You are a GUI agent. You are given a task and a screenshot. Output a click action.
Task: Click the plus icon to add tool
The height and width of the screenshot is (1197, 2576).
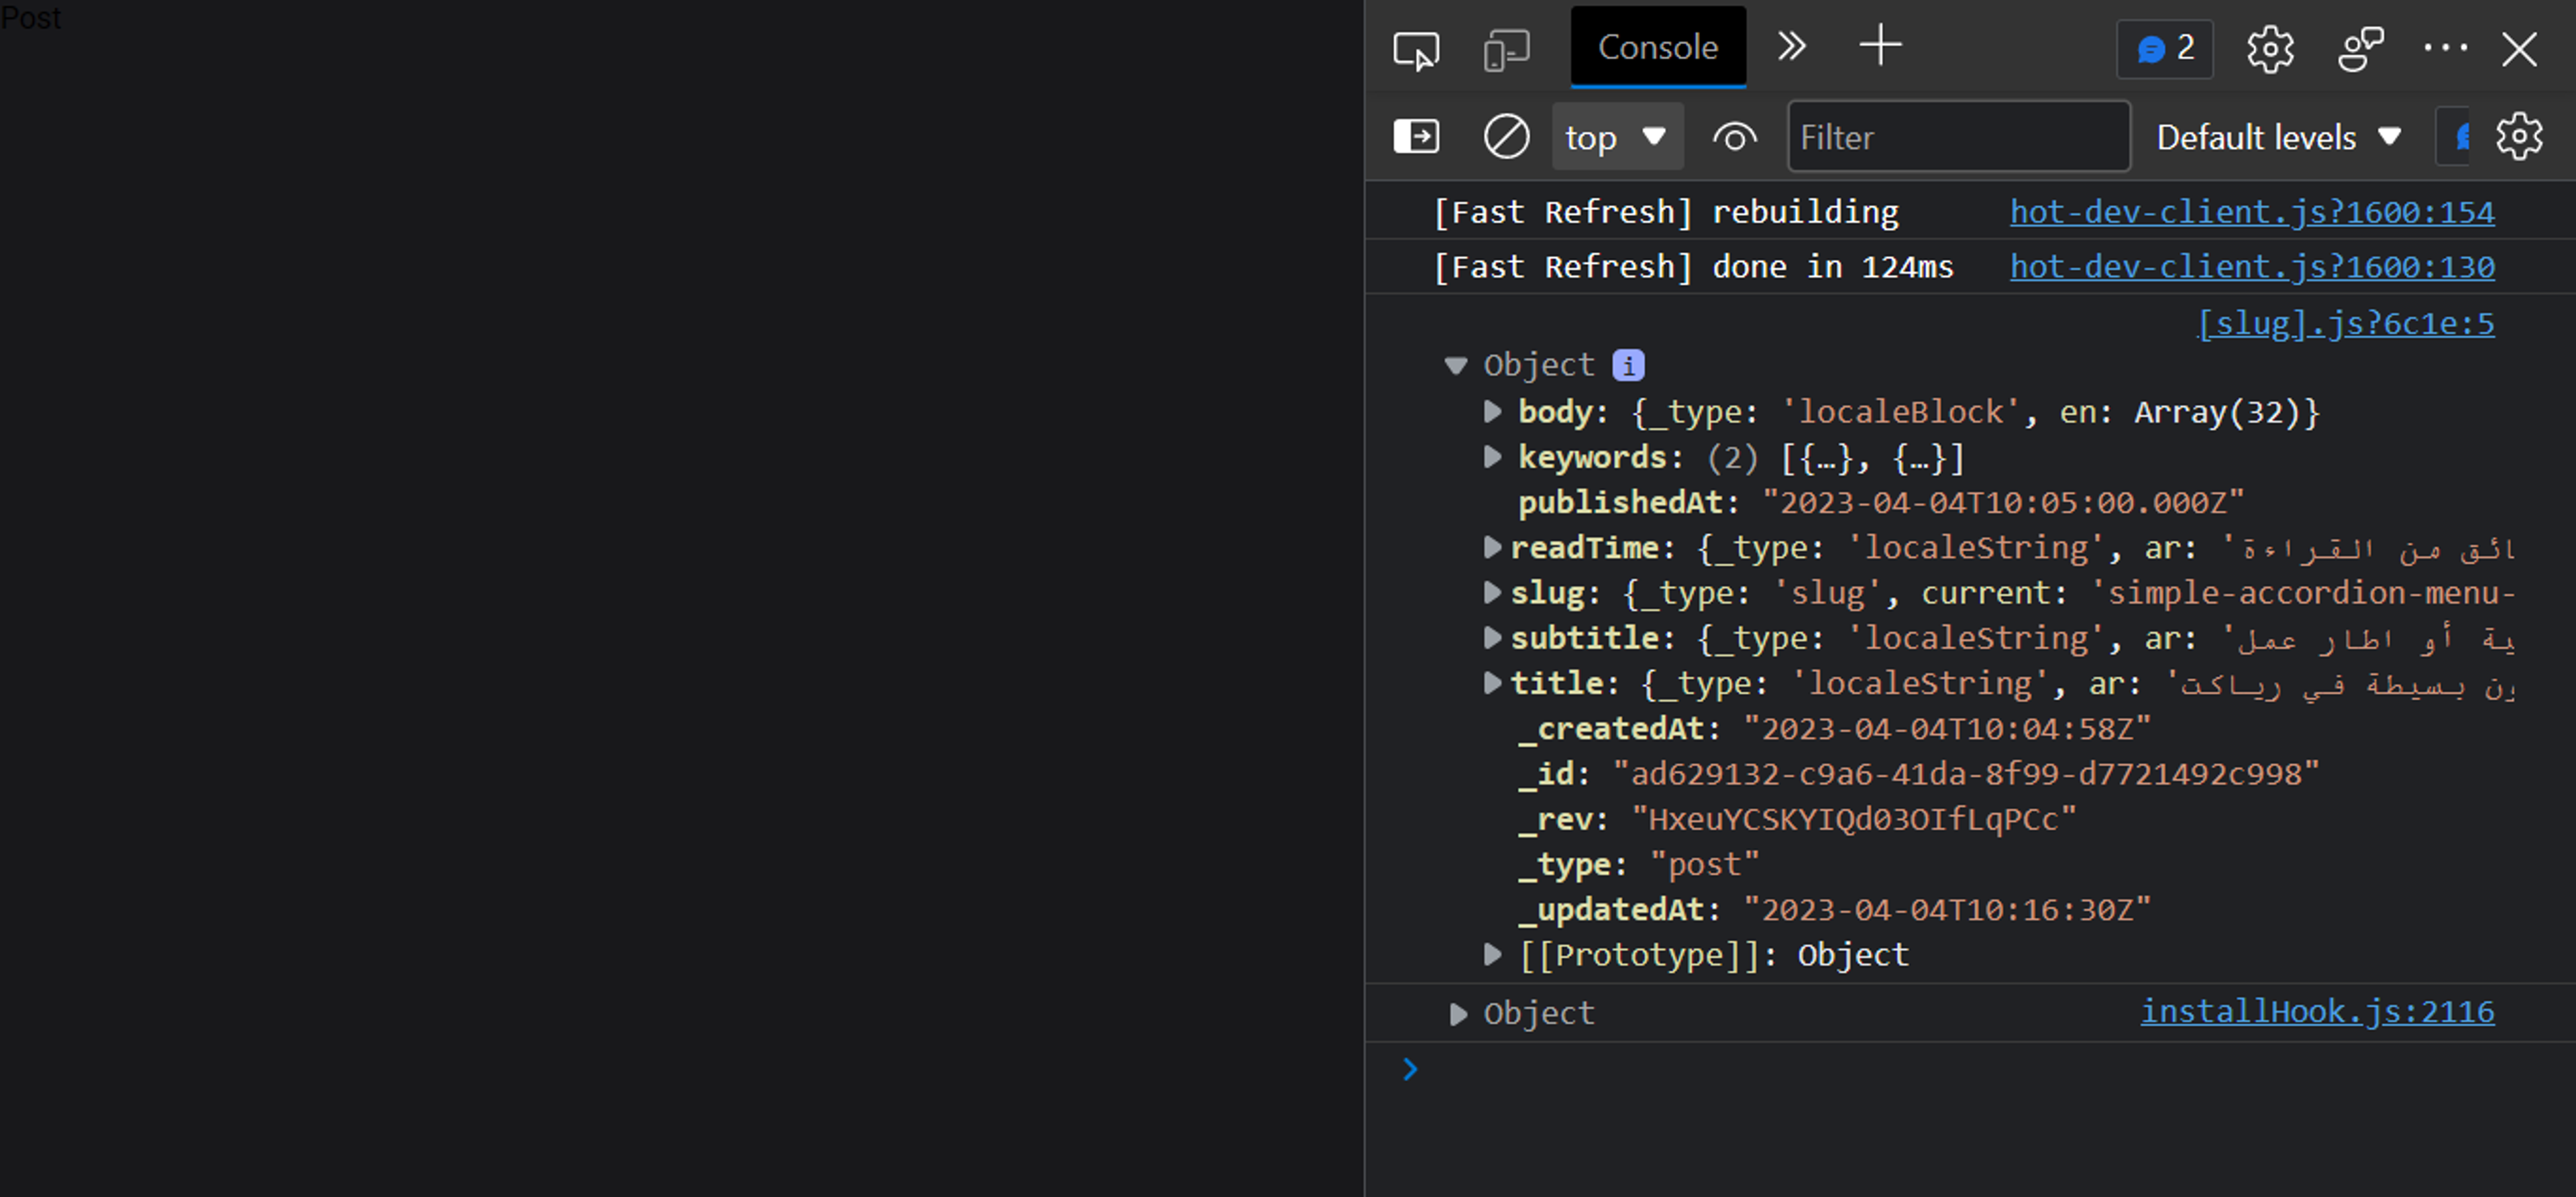1880,46
